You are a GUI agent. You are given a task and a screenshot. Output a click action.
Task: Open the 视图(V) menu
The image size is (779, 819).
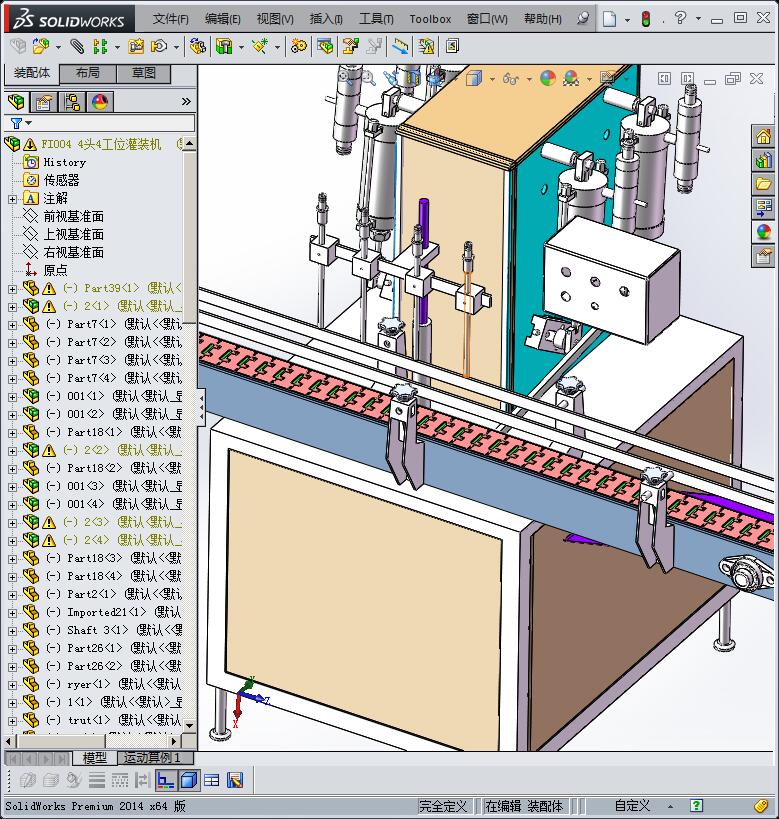(x=275, y=19)
